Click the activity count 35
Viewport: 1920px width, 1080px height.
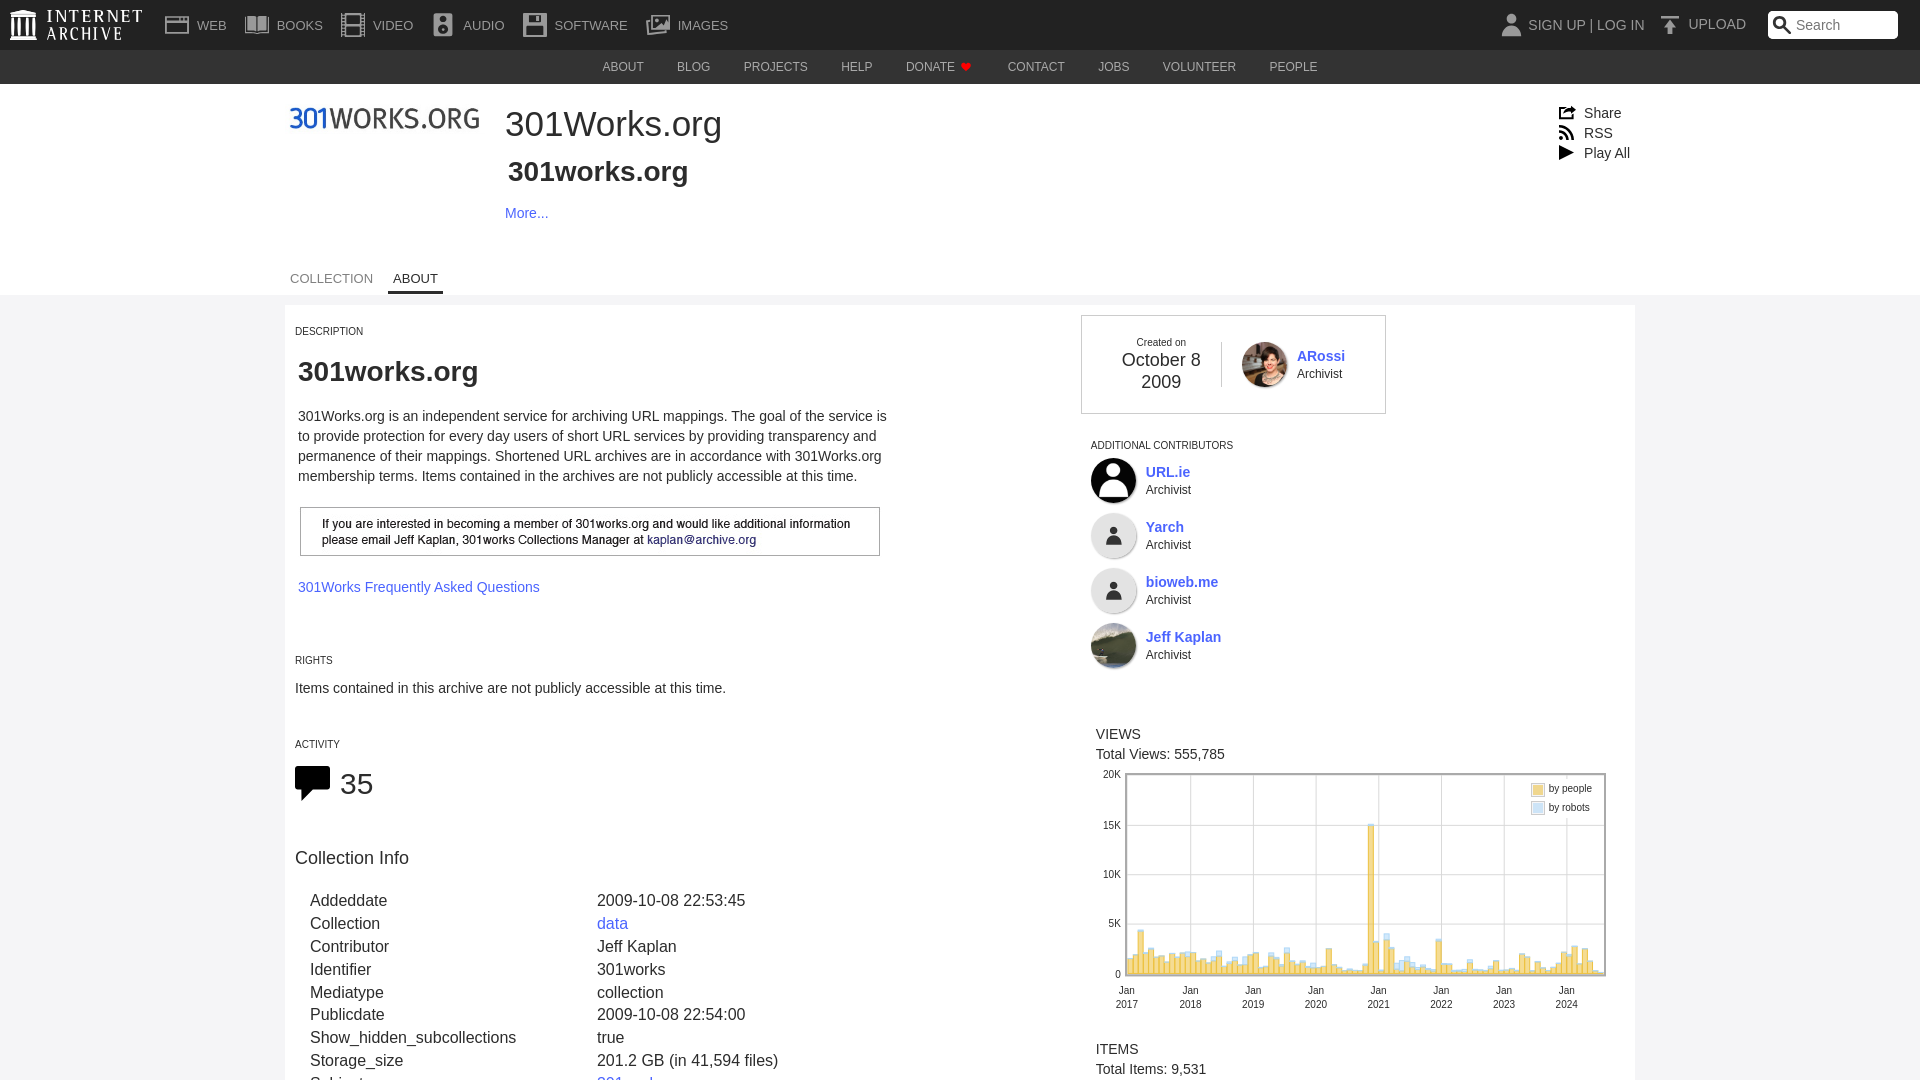pos(356,784)
